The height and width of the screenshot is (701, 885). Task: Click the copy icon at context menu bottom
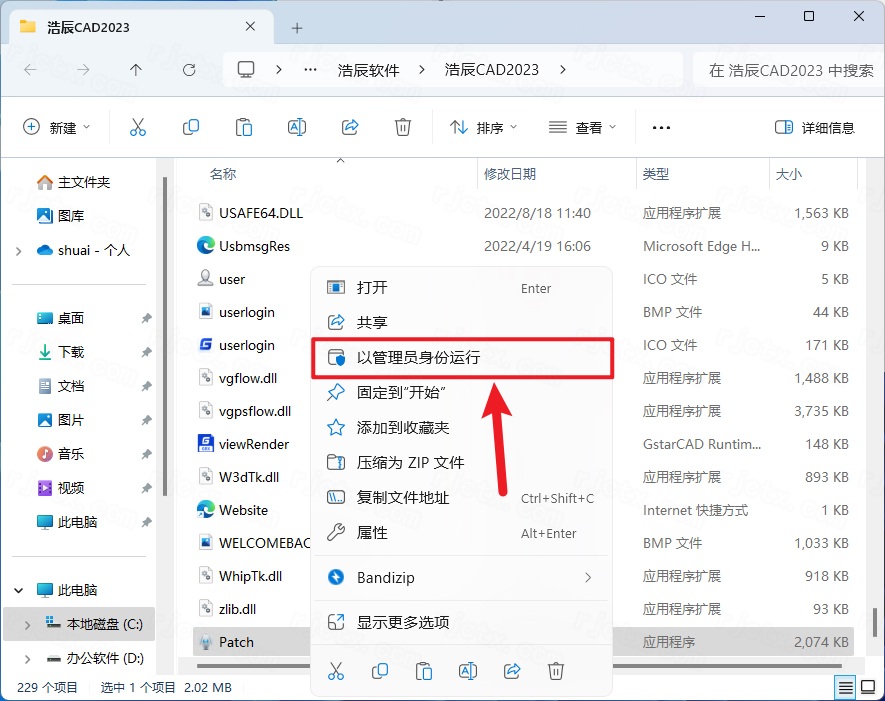pos(380,671)
